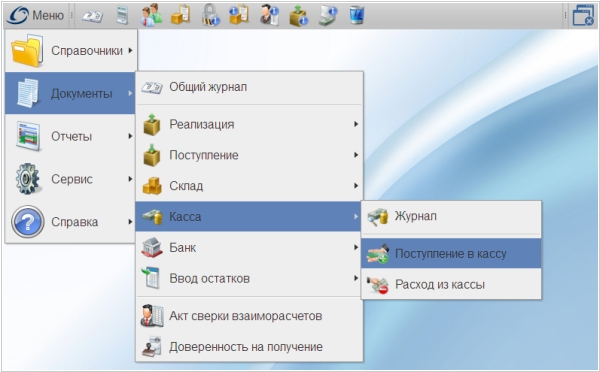The image size is (600, 372).
Task: Click the padlock toolbar icon
Action: (x=210, y=15)
